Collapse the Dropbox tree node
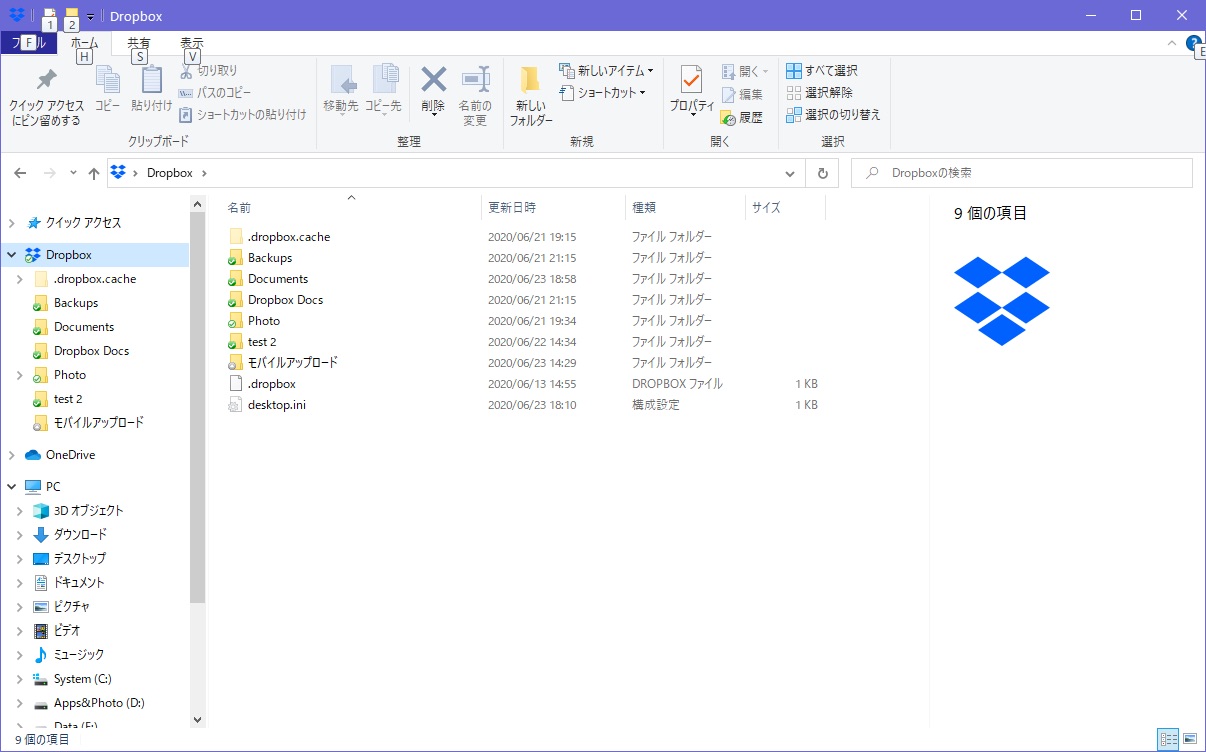The width and height of the screenshot is (1206, 752). (x=12, y=255)
